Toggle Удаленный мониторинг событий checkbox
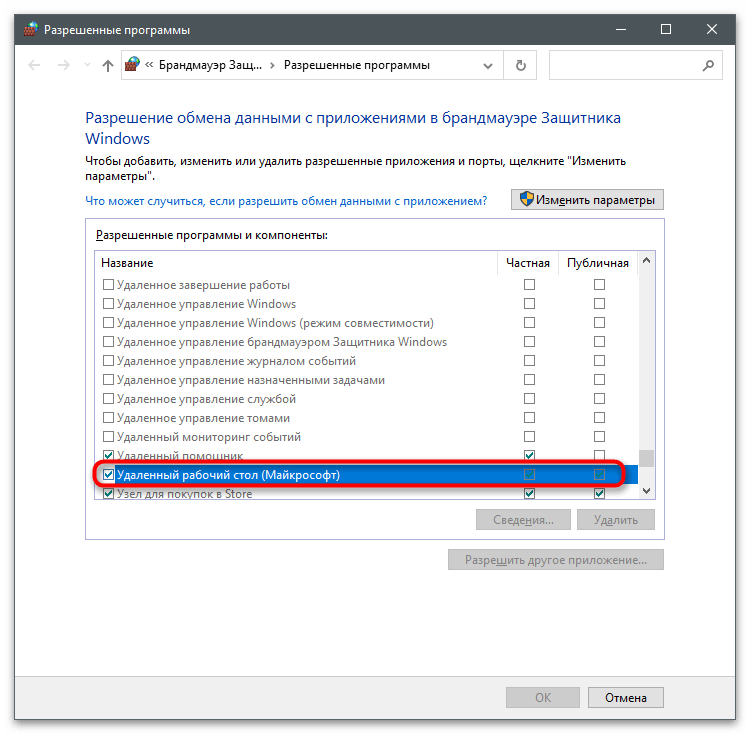The image size is (750, 734). point(109,437)
